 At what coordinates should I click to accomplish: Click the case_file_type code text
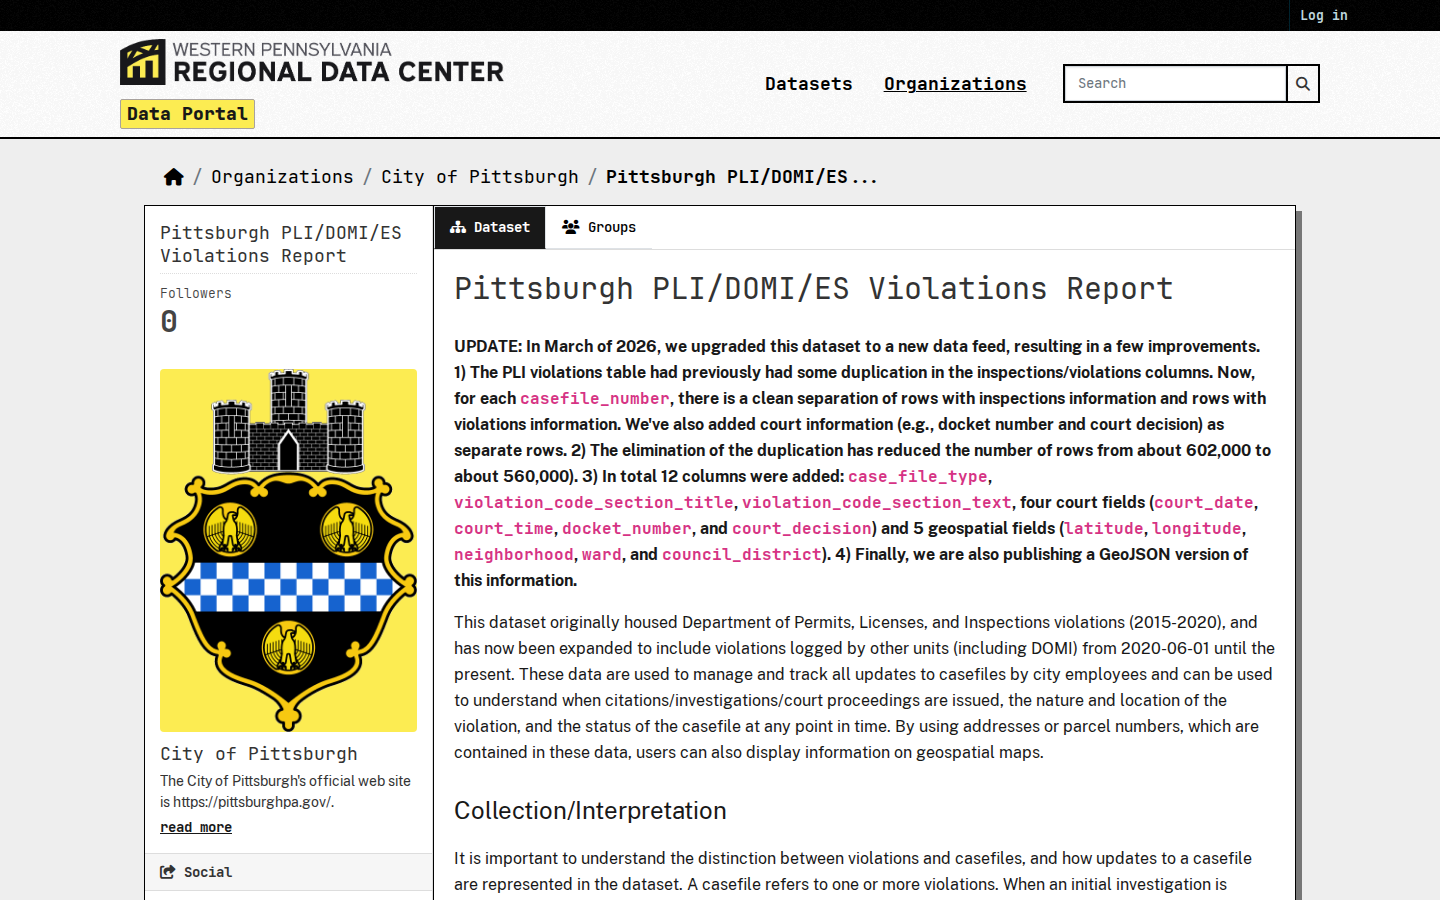pyautogui.click(x=918, y=476)
